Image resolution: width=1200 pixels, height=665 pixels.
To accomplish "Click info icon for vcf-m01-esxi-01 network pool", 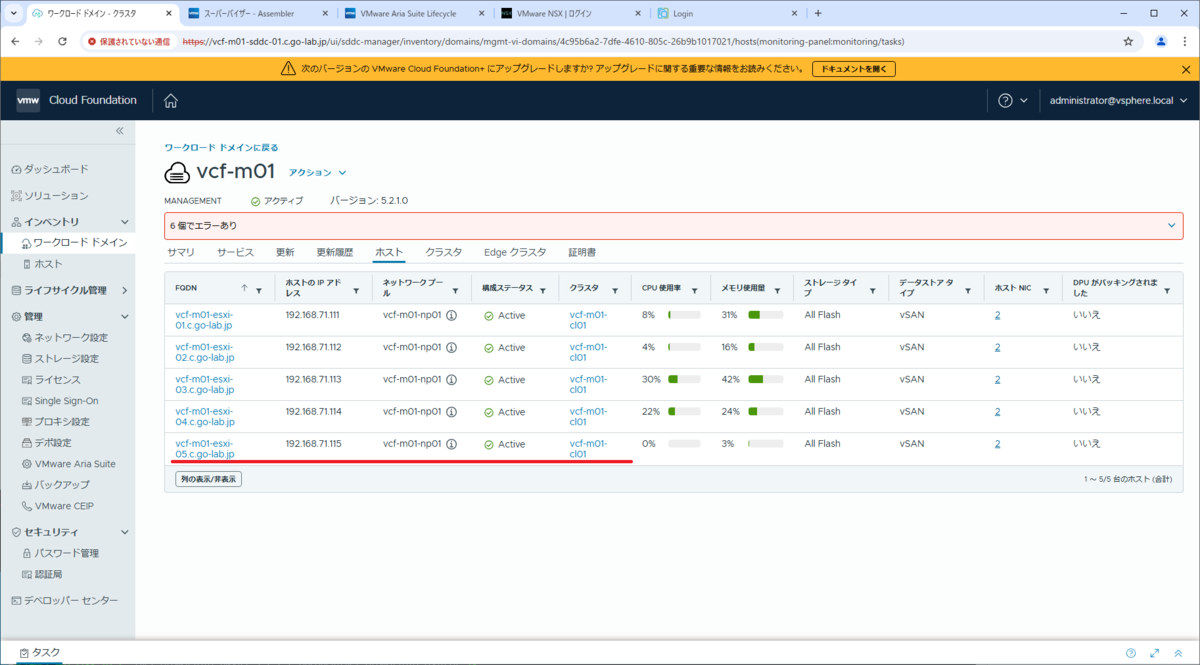I will tap(451, 315).
